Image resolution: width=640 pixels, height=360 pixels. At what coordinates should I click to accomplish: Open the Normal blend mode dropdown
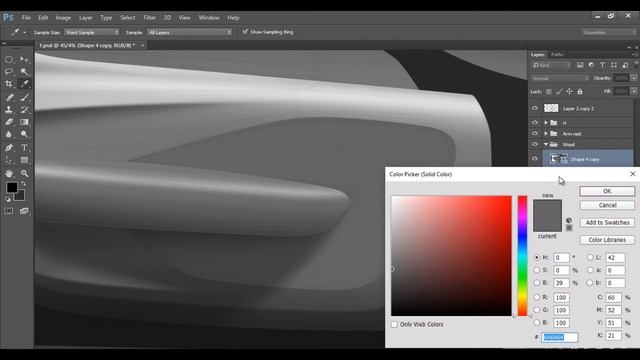point(560,78)
